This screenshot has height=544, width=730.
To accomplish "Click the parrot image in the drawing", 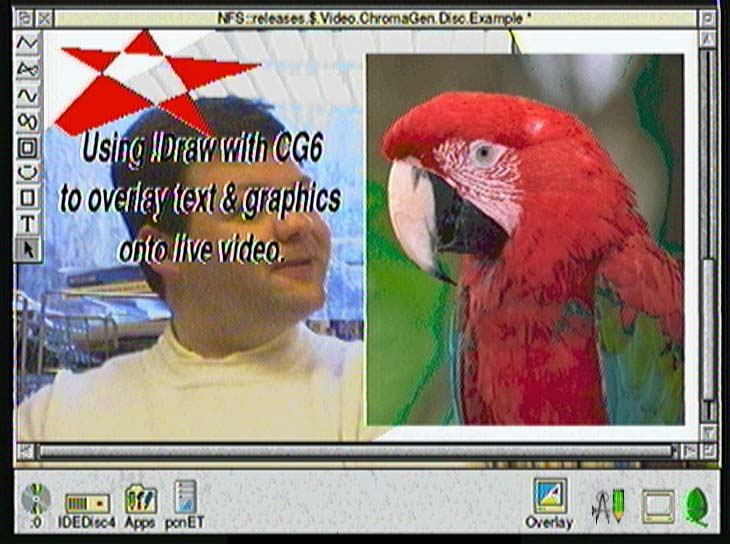I will click(x=525, y=240).
